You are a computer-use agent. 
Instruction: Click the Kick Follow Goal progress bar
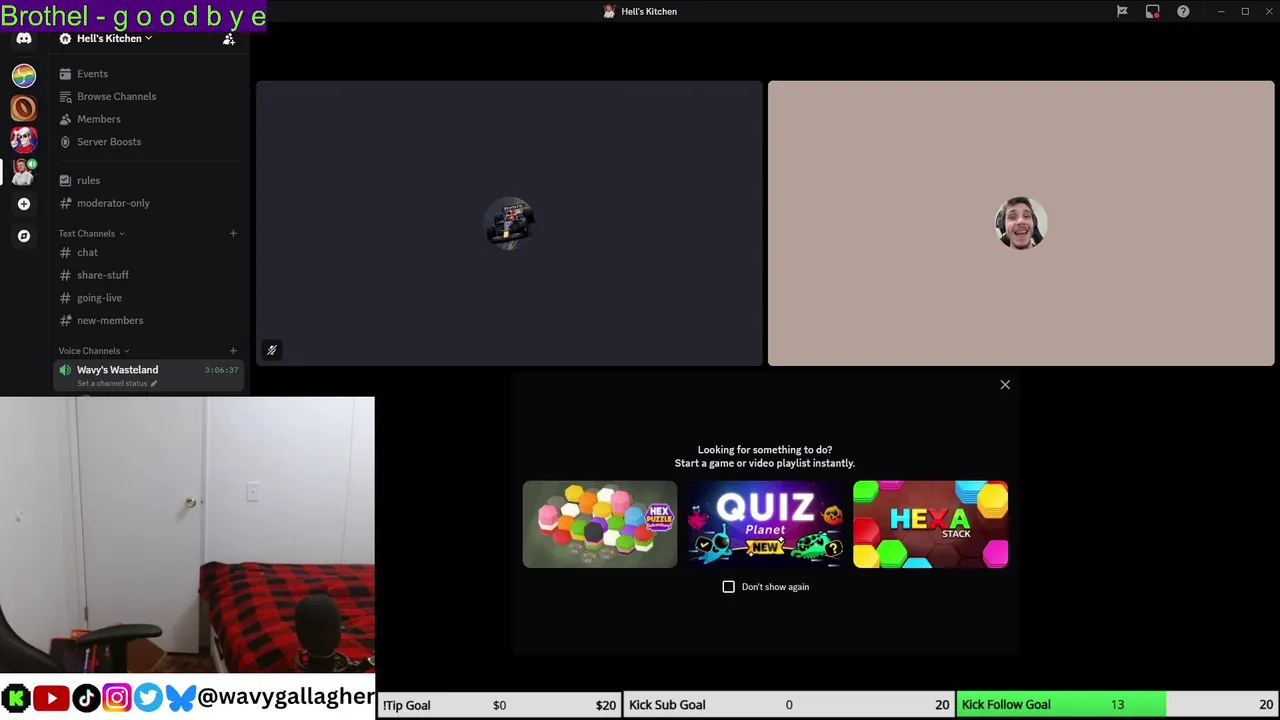tap(1117, 705)
